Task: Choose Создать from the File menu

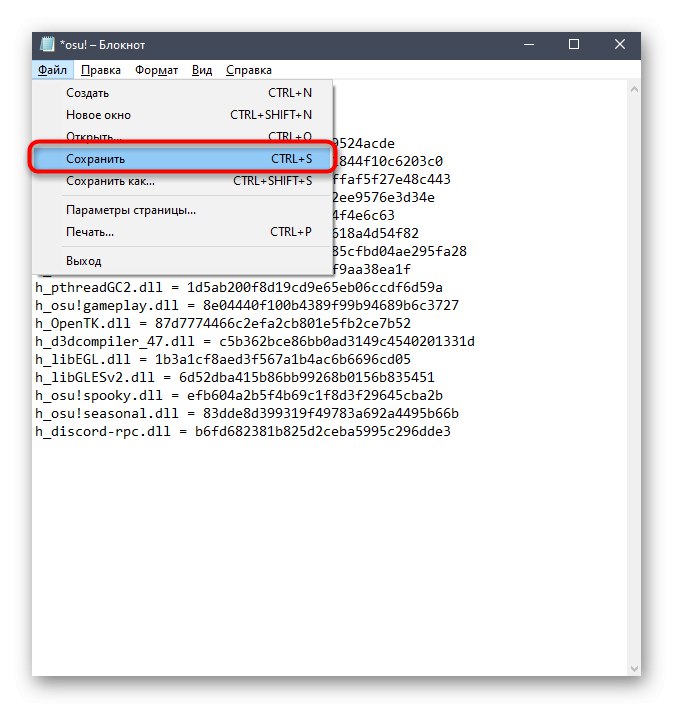Action: (182, 93)
